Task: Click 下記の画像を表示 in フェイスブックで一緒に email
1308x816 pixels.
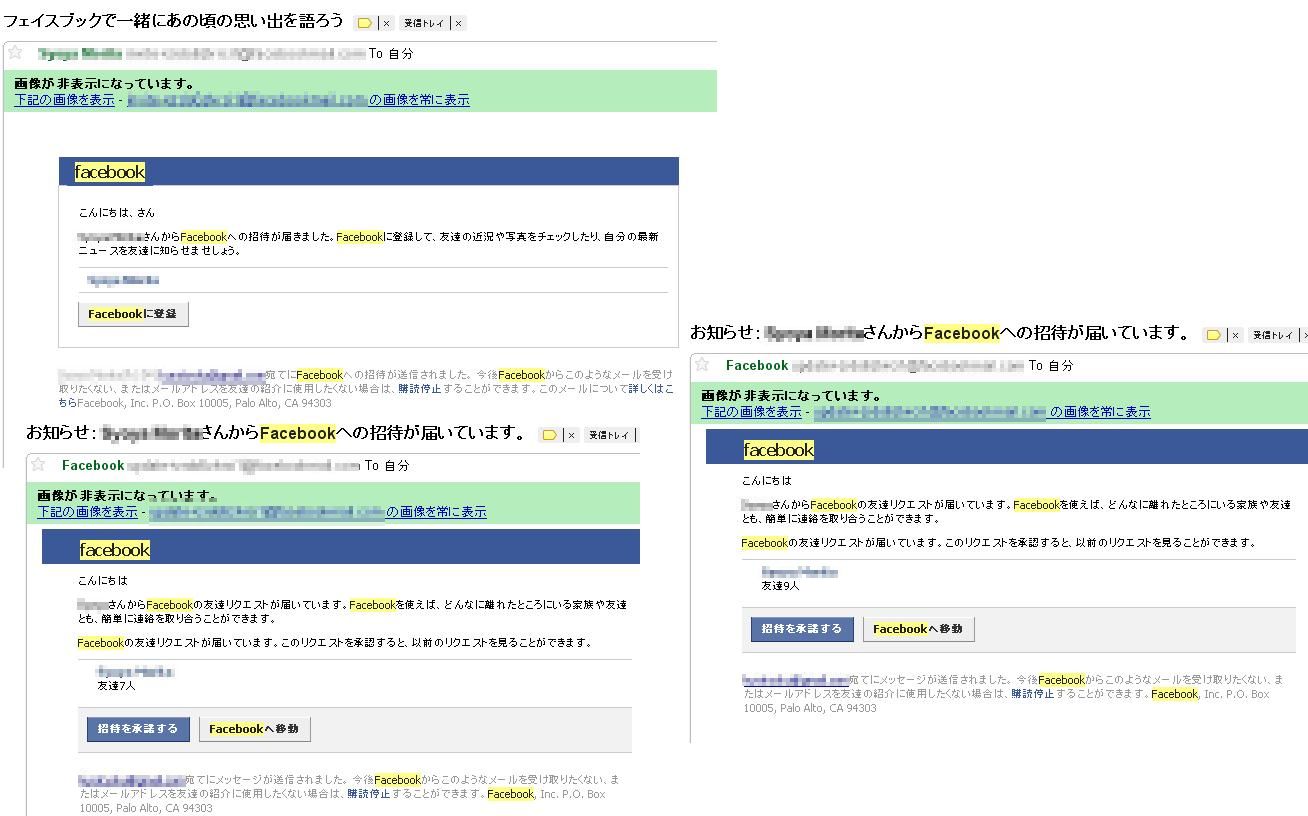Action: click(64, 100)
